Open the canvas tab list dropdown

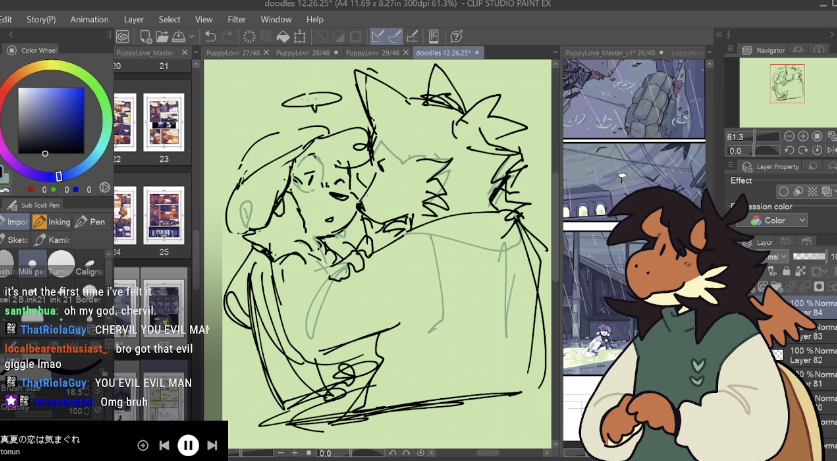tap(555, 52)
